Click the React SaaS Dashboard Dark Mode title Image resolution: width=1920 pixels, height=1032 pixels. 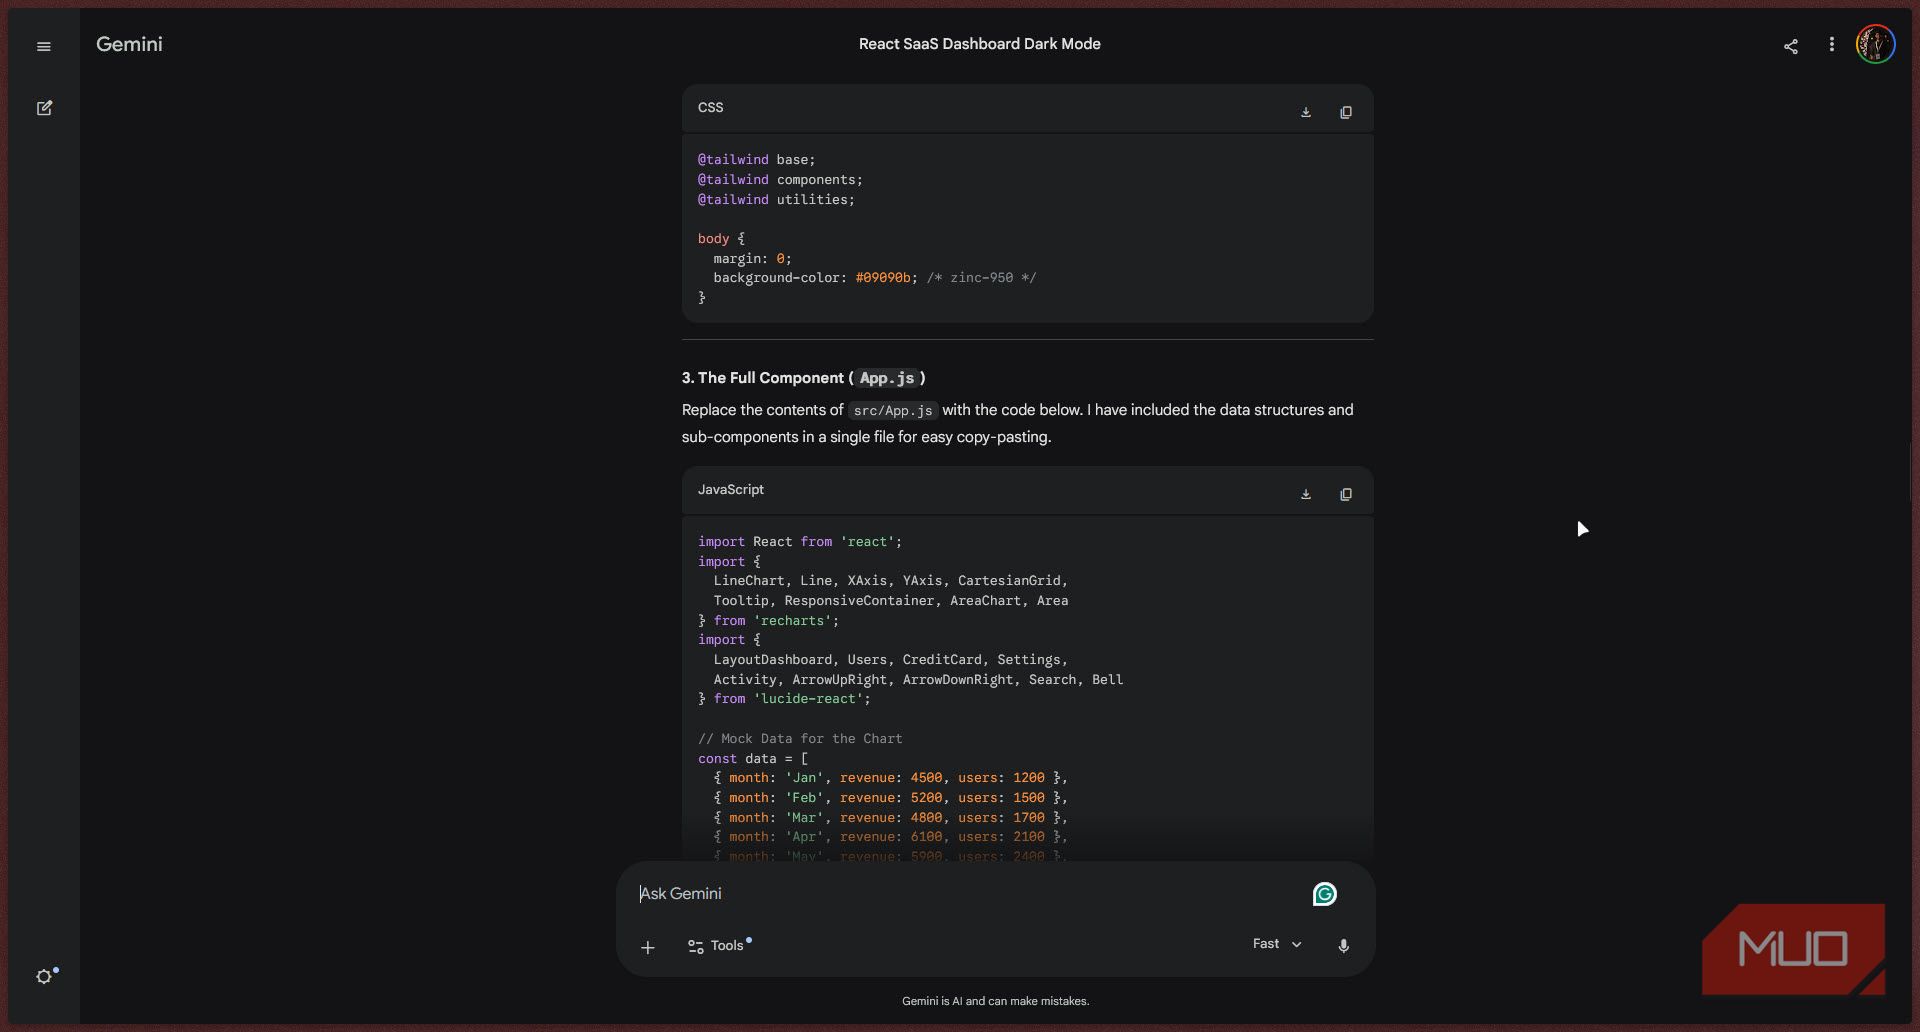tap(980, 44)
